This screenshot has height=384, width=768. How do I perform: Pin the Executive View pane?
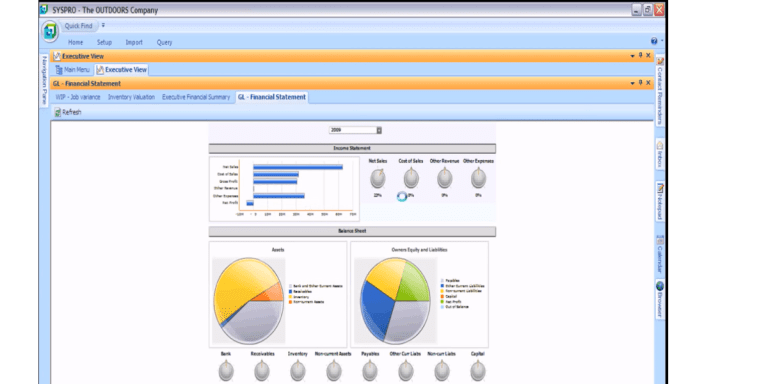640,55
